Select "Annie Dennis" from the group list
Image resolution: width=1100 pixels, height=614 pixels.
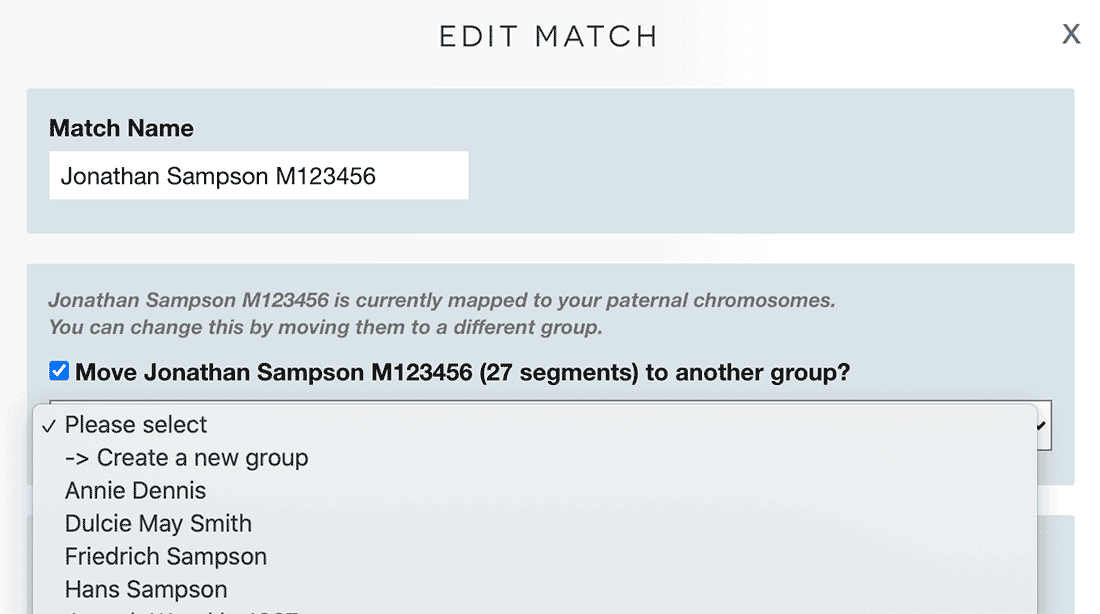135,490
